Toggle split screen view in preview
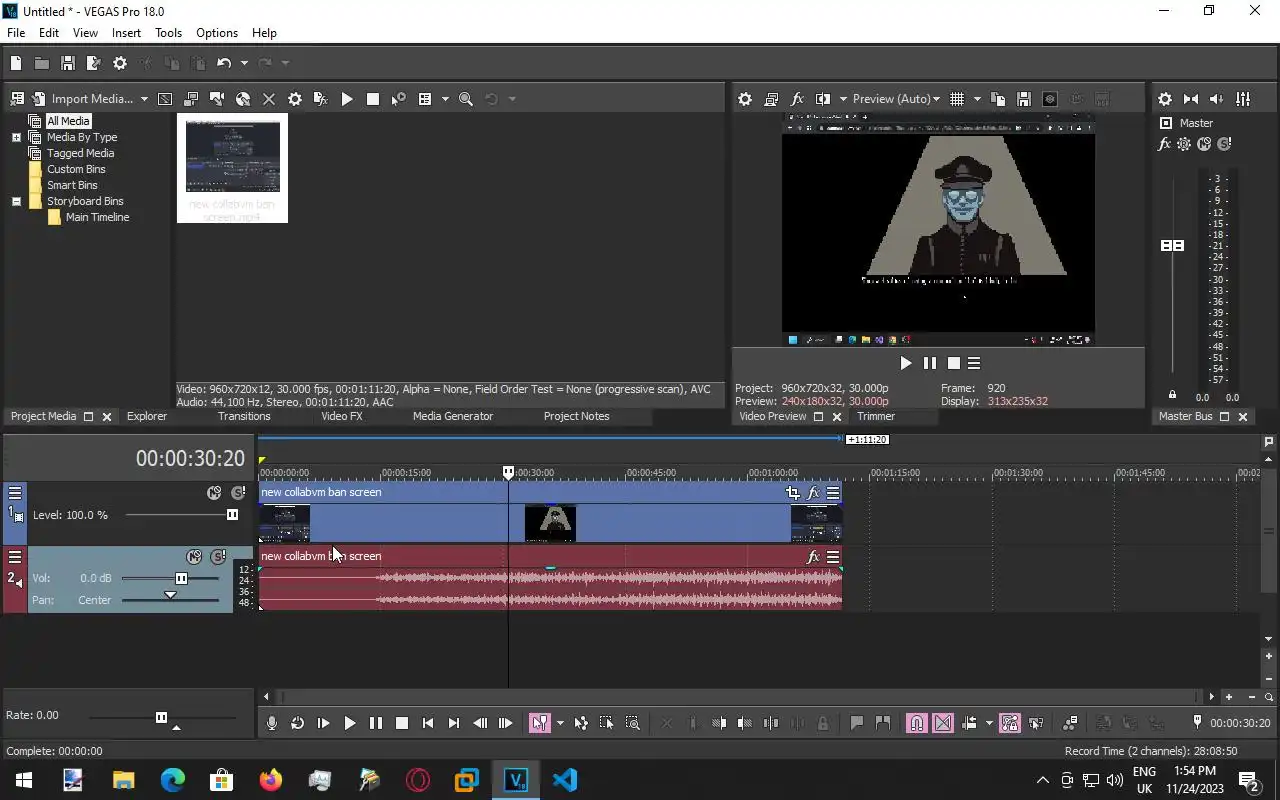Viewport: 1280px width, 800px height. click(823, 99)
